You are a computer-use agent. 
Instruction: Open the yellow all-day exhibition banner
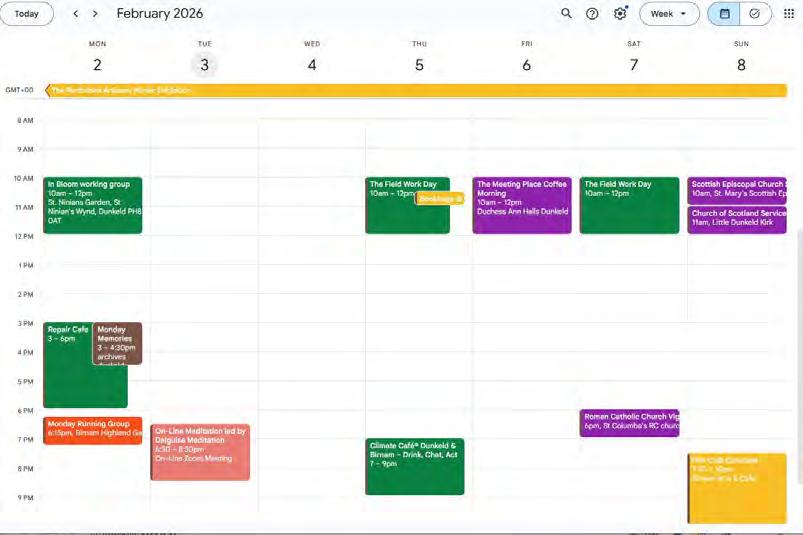(x=416, y=91)
